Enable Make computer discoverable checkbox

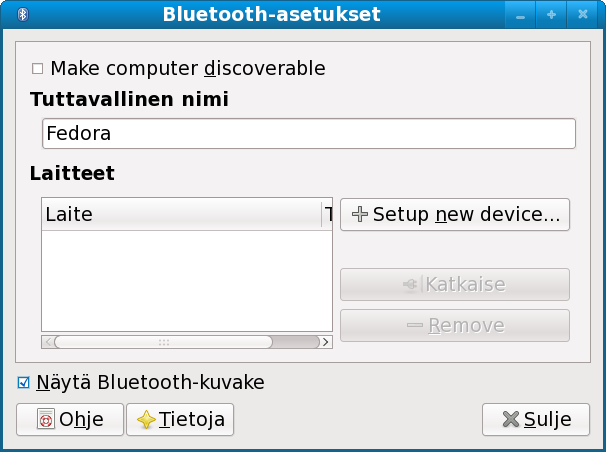(x=38, y=69)
